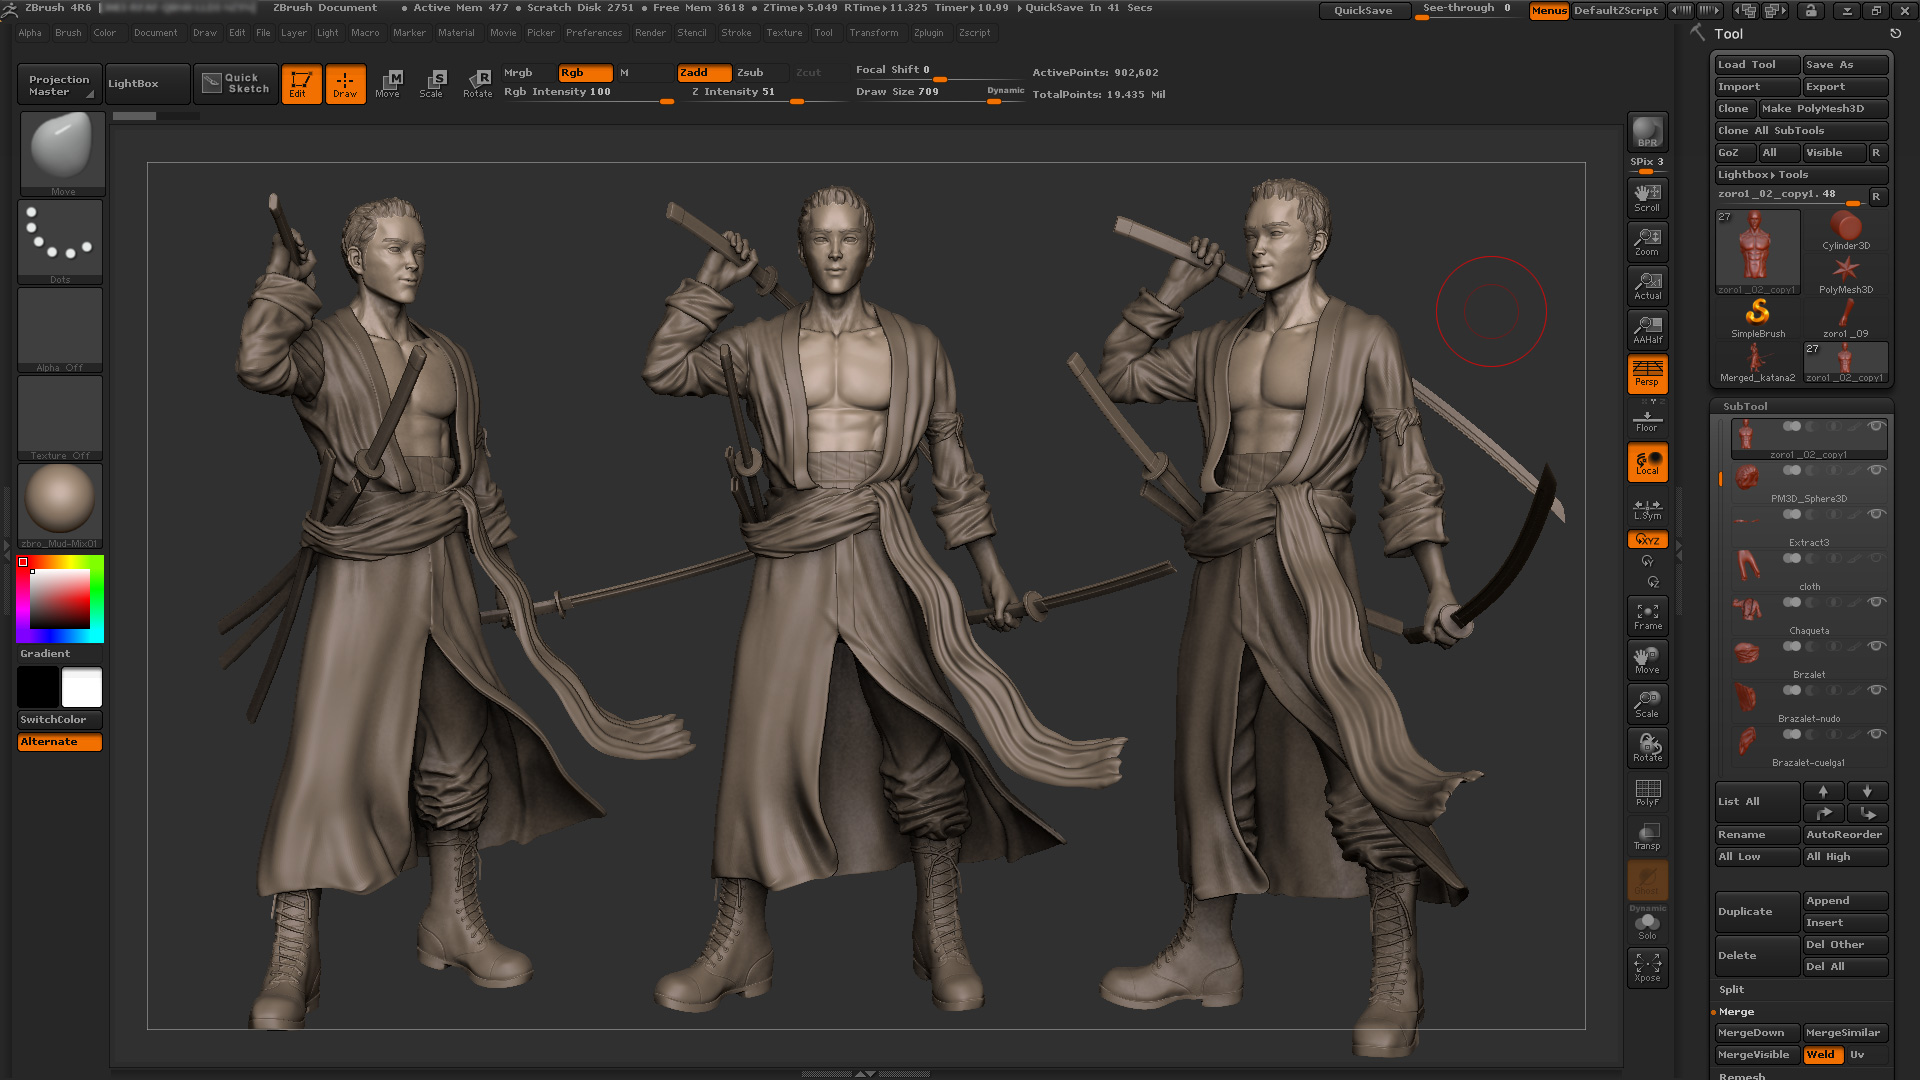This screenshot has height=1080, width=1920.
Task: Set view to Actual size
Action: click(1647, 285)
